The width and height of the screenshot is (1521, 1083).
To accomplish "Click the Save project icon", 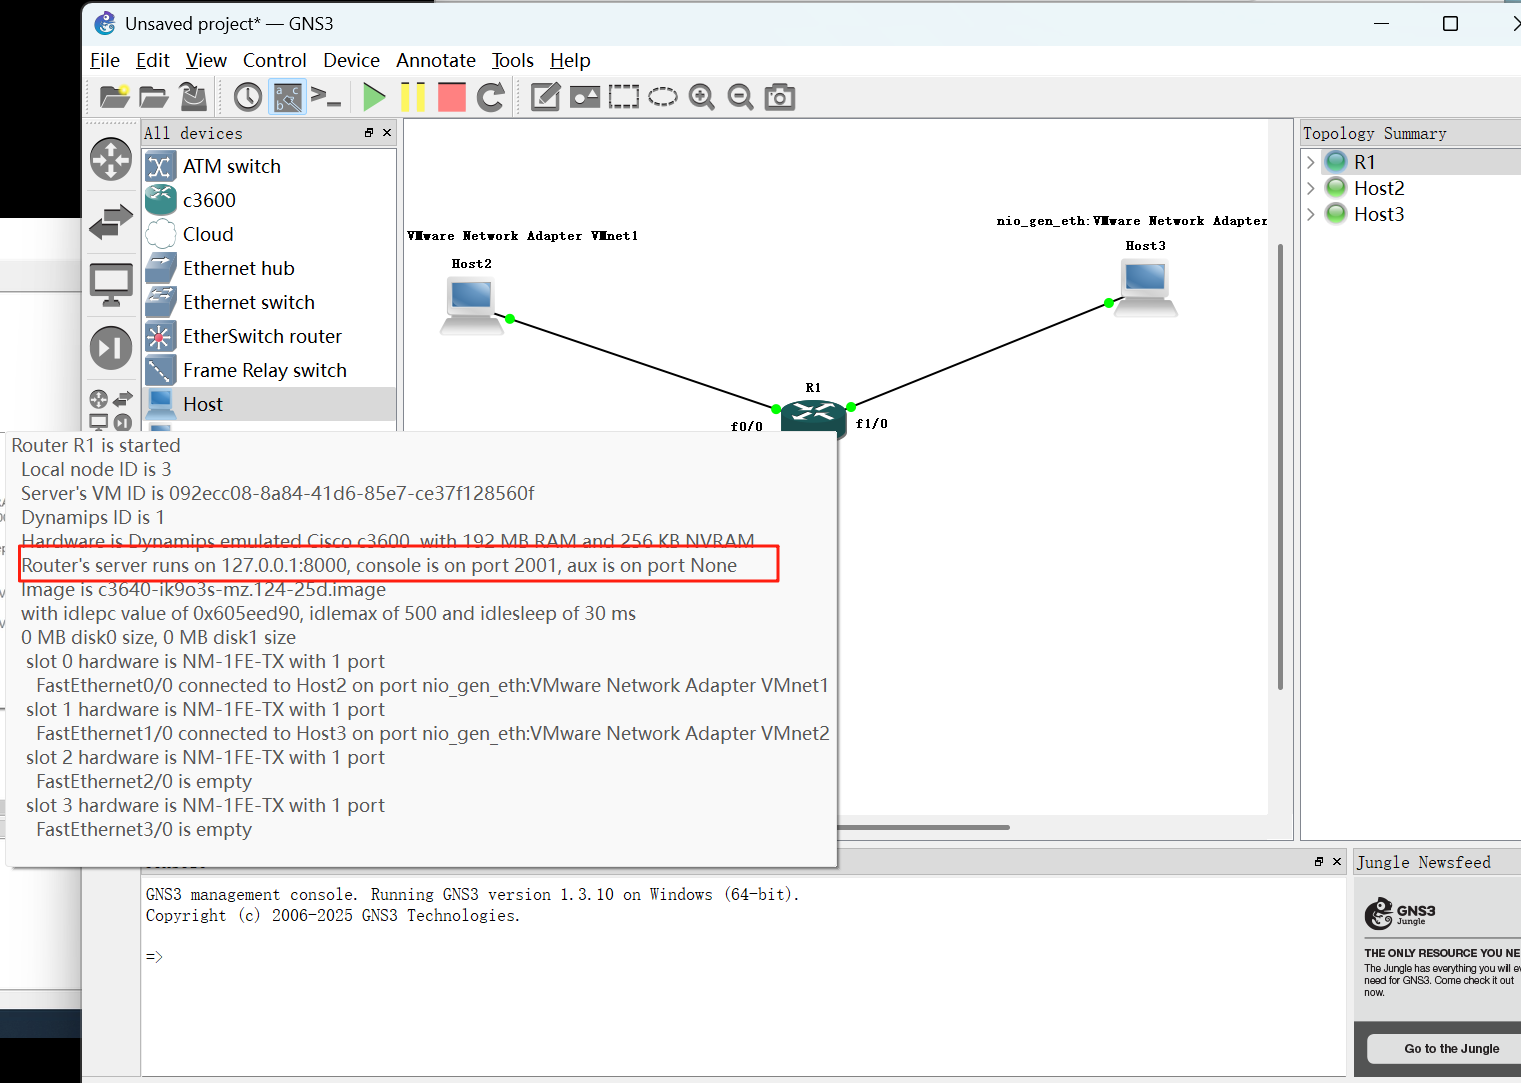I will (192, 97).
